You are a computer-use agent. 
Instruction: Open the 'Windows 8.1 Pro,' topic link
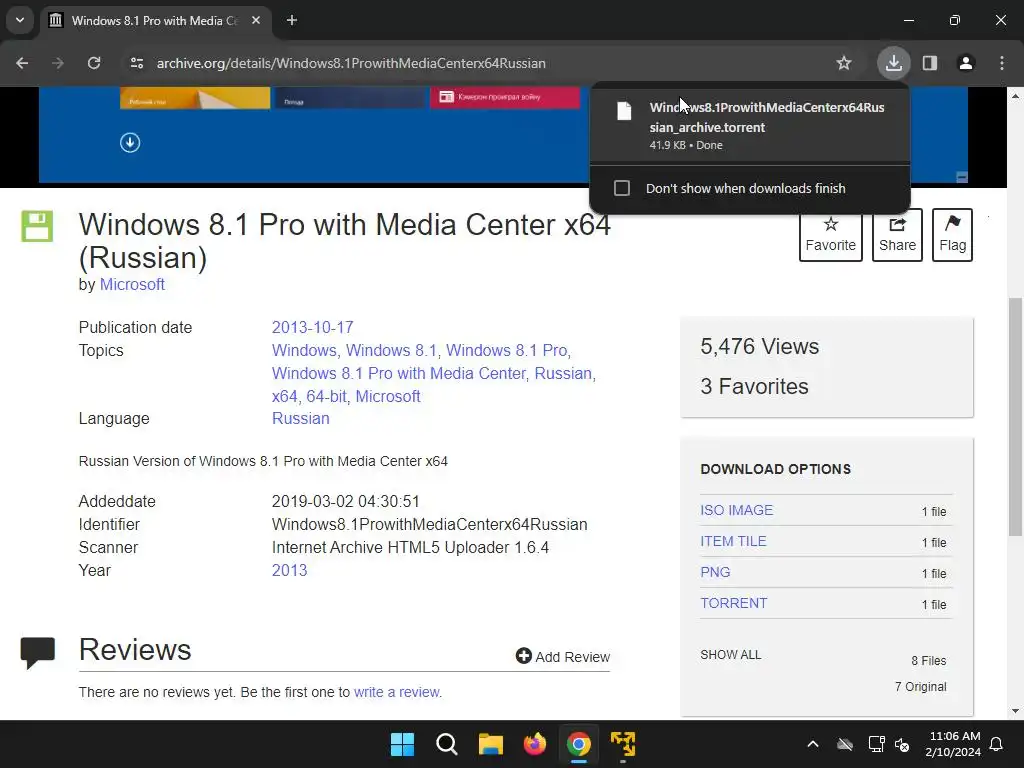508,350
